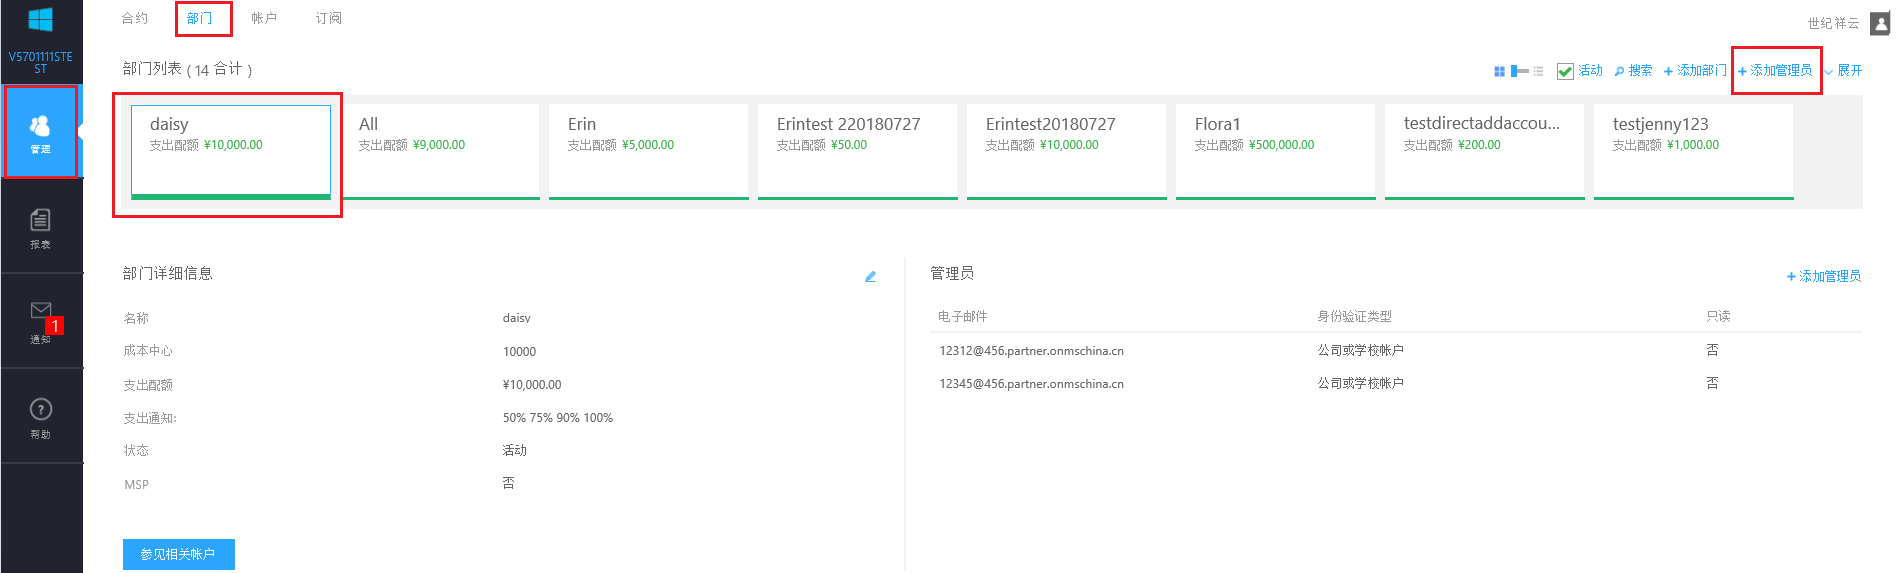This screenshot has width=1899, height=573.
Task: Select the Flora1 department card
Action: click(x=1275, y=150)
